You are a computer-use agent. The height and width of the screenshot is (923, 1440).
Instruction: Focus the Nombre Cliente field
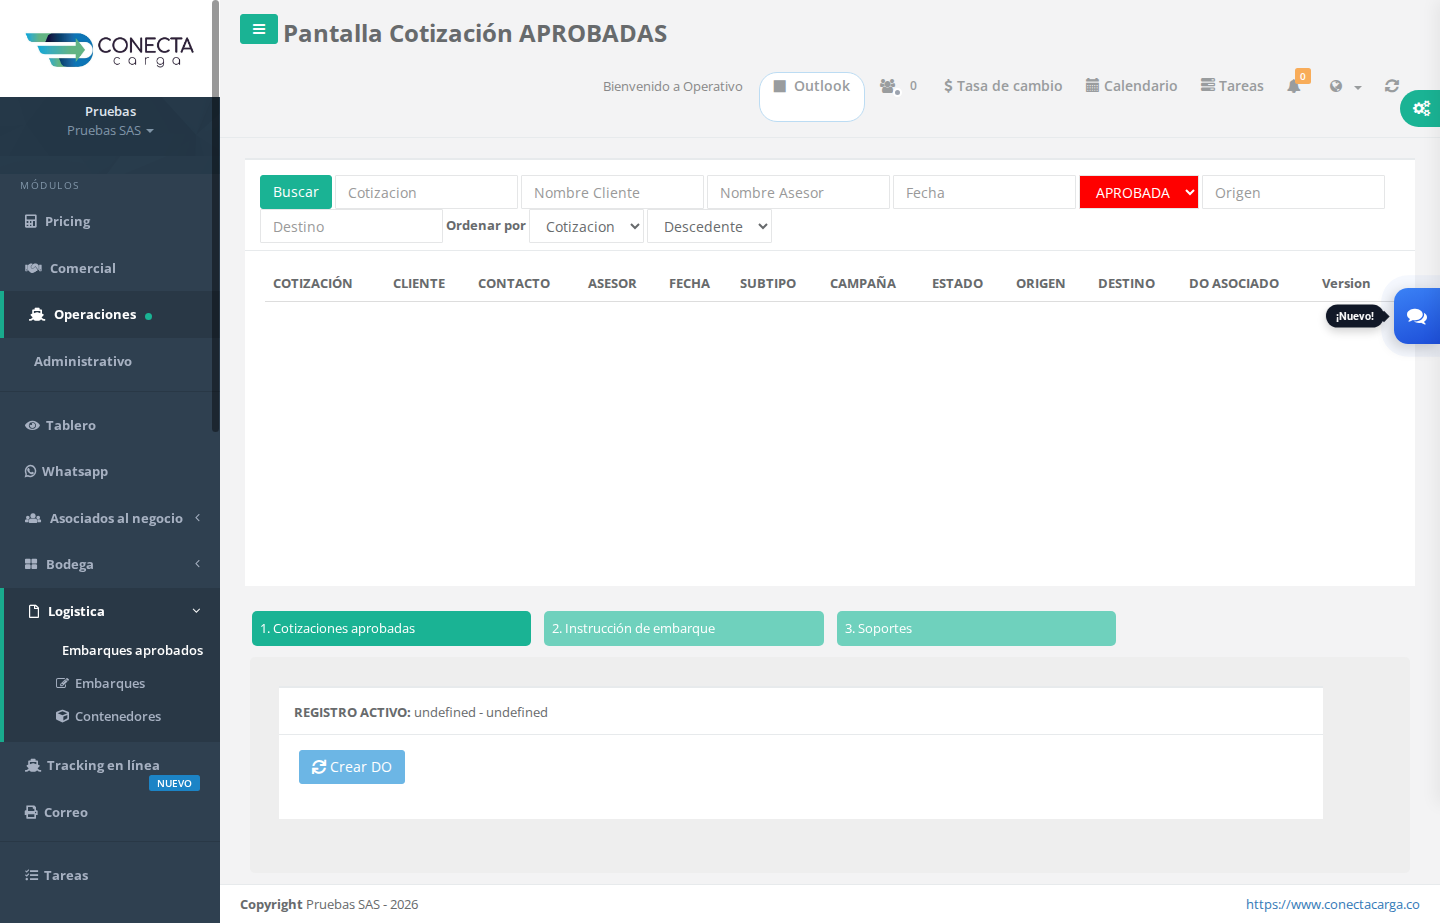pyautogui.click(x=612, y=192)
